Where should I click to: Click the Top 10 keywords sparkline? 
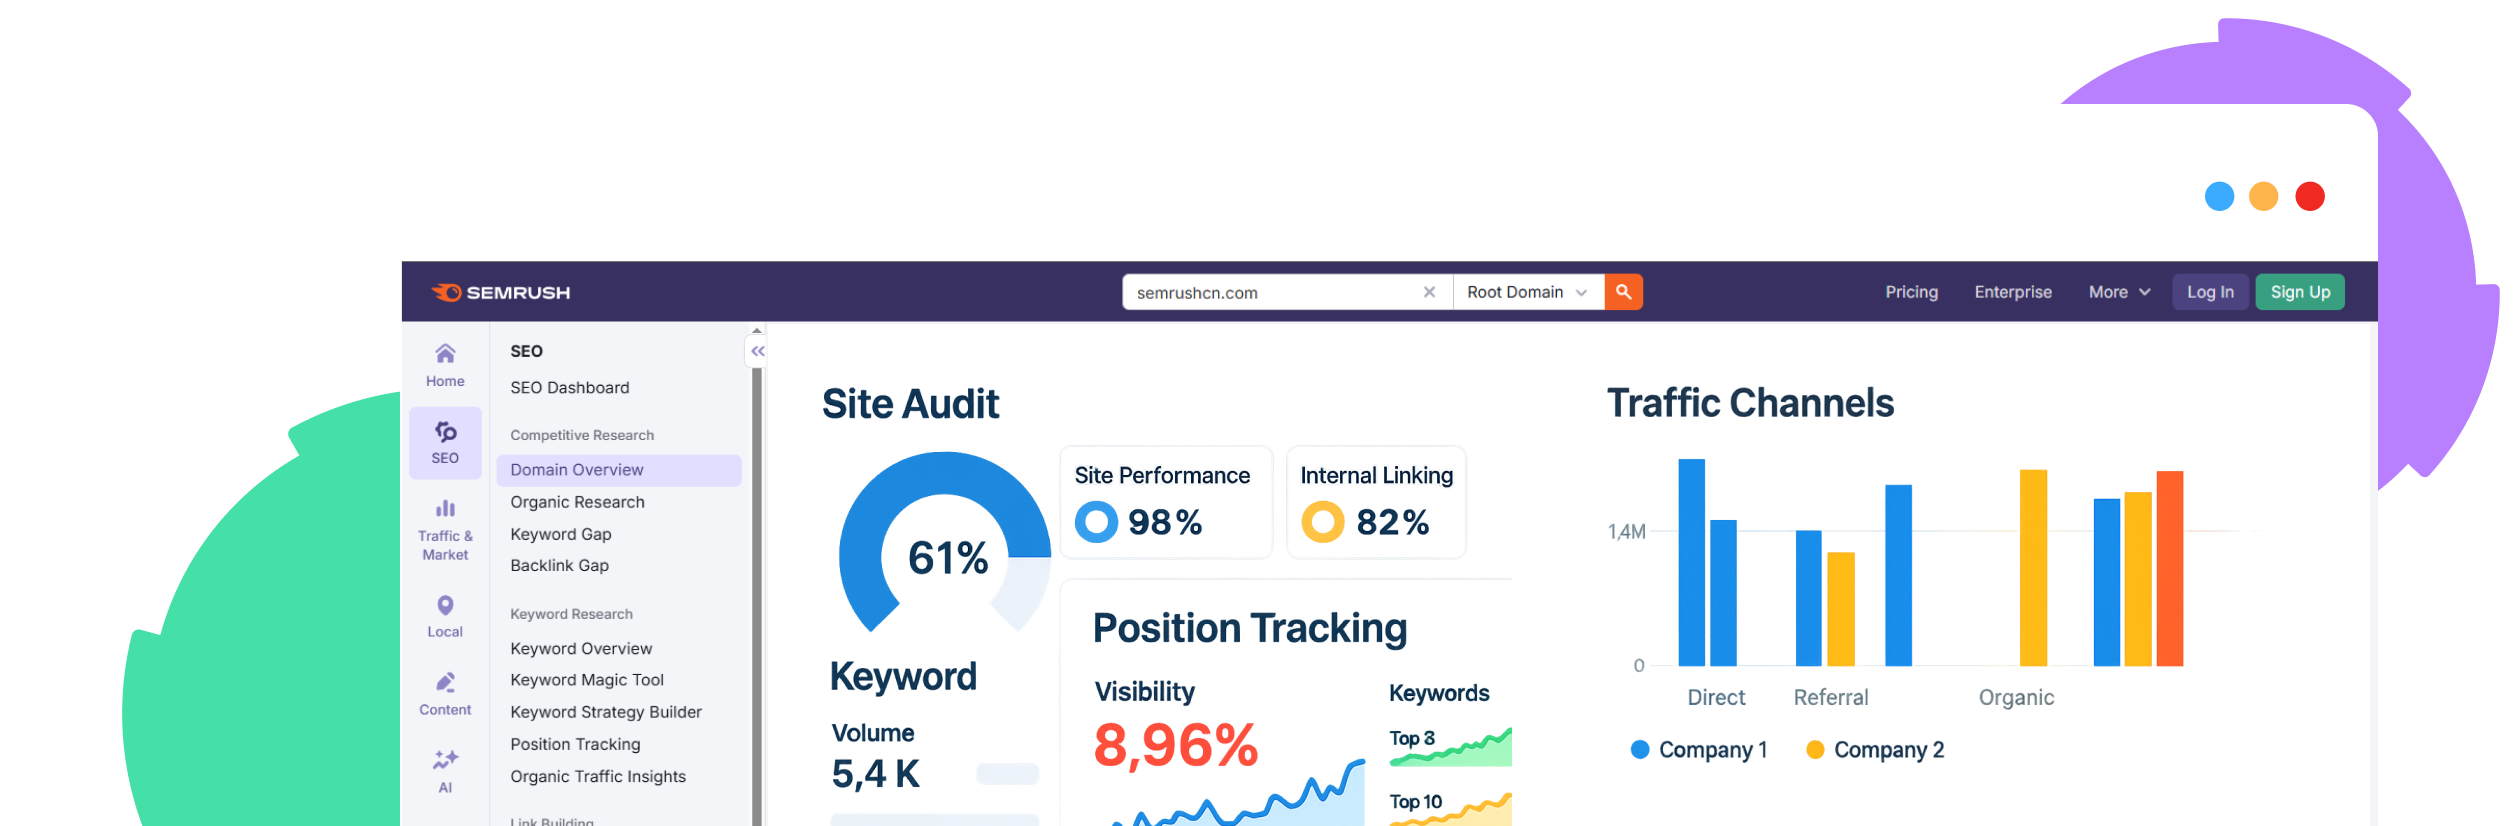[1450, 808]
